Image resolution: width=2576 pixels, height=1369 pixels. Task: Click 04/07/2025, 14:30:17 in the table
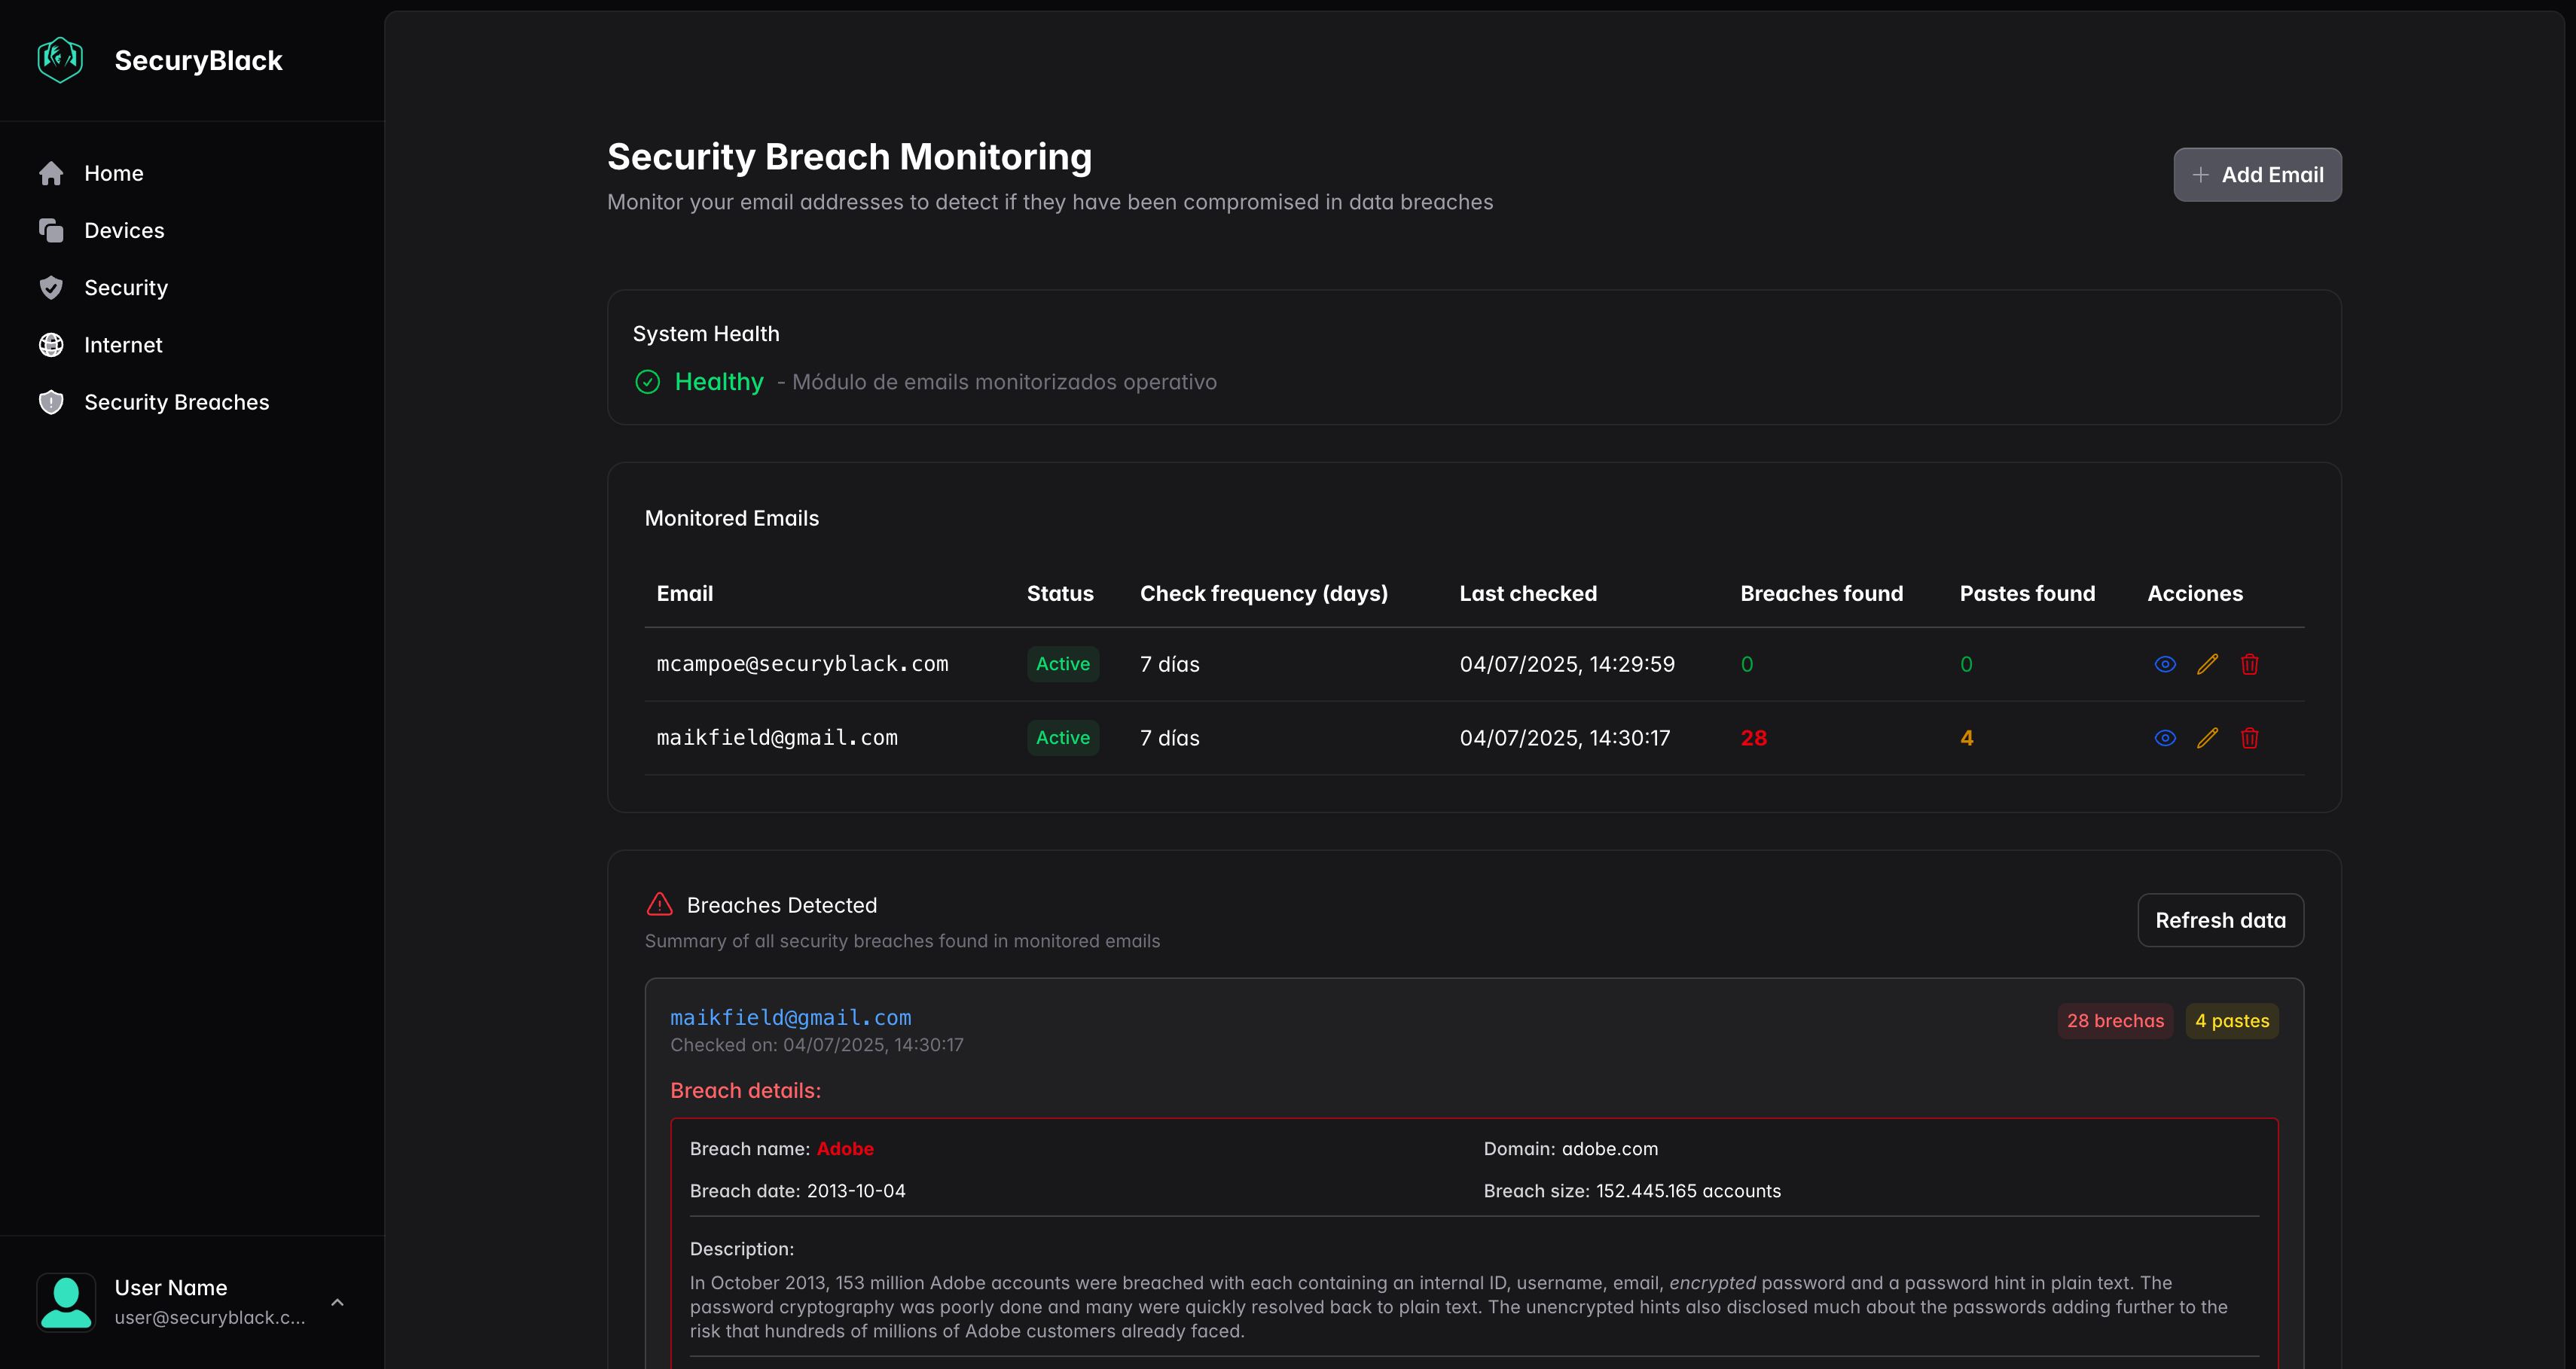(x=1564, y=738)
